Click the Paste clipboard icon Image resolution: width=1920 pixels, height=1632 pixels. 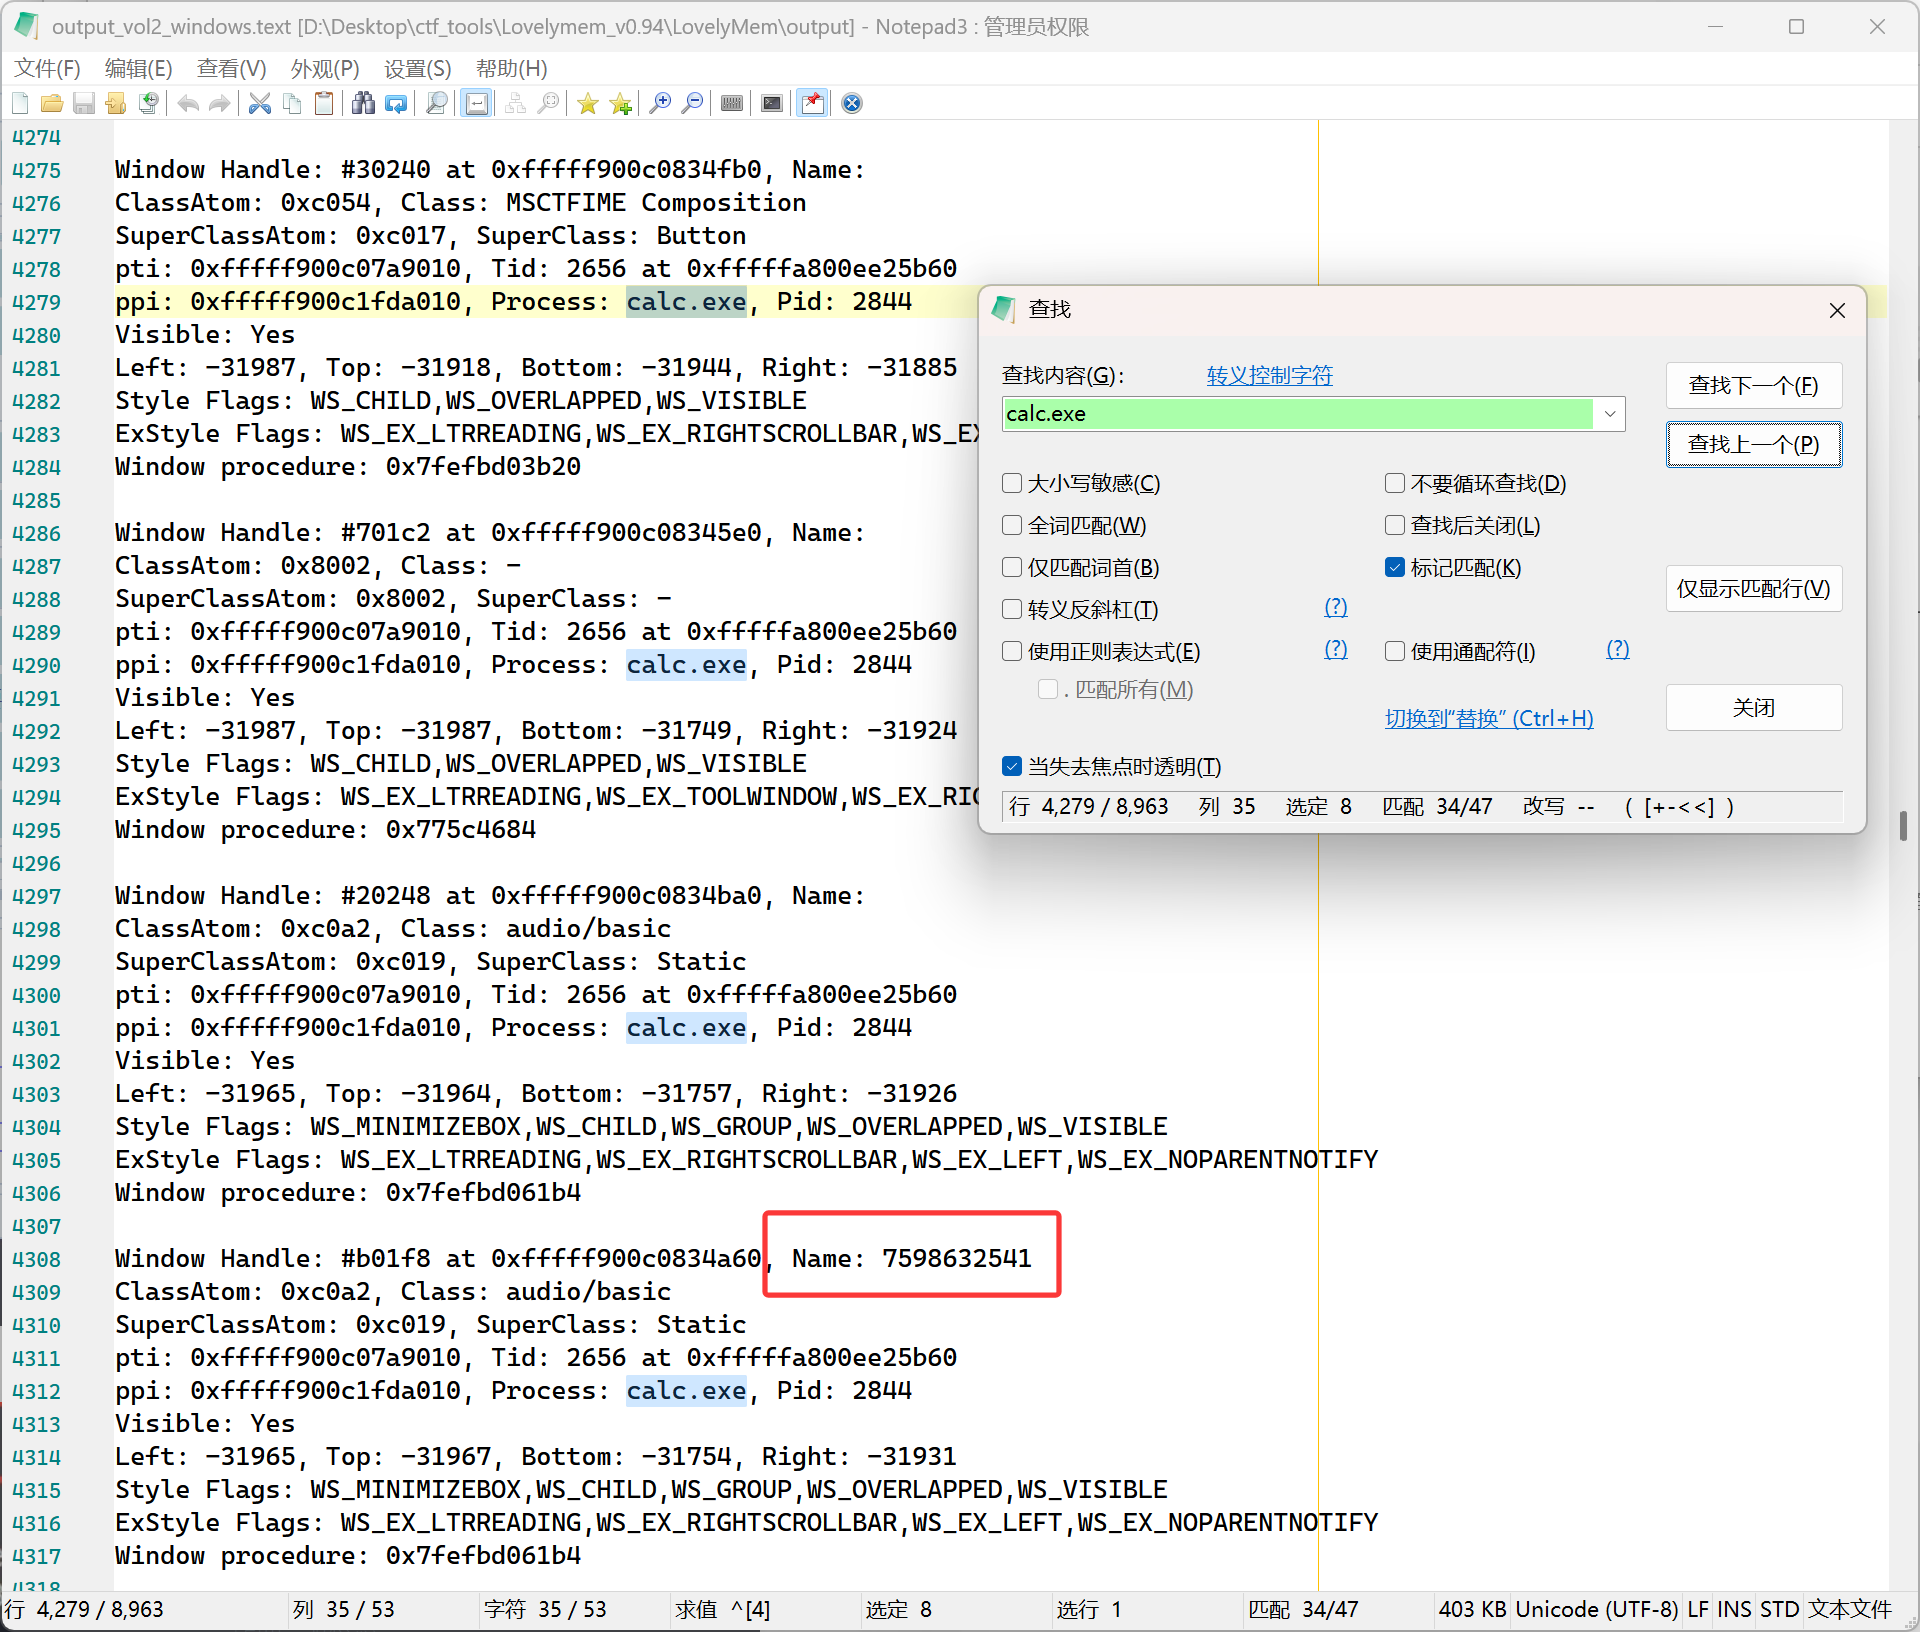(x=324, y=103)
